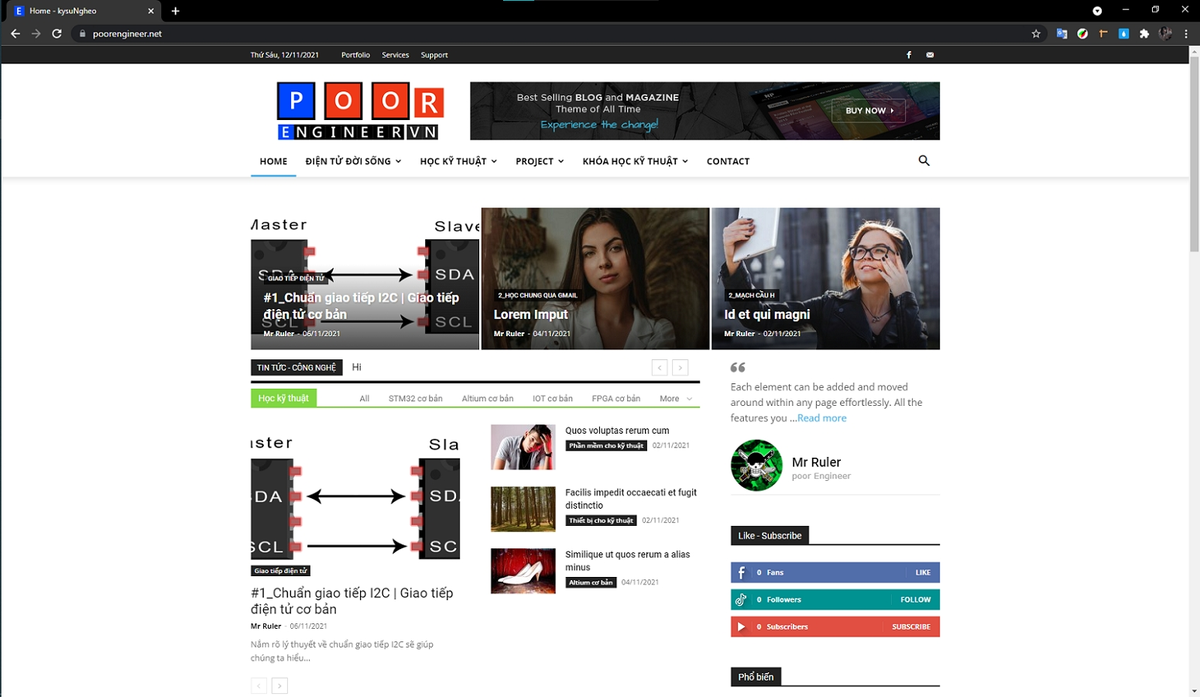Open Similique ut quos rerum article title

(627, 561)
